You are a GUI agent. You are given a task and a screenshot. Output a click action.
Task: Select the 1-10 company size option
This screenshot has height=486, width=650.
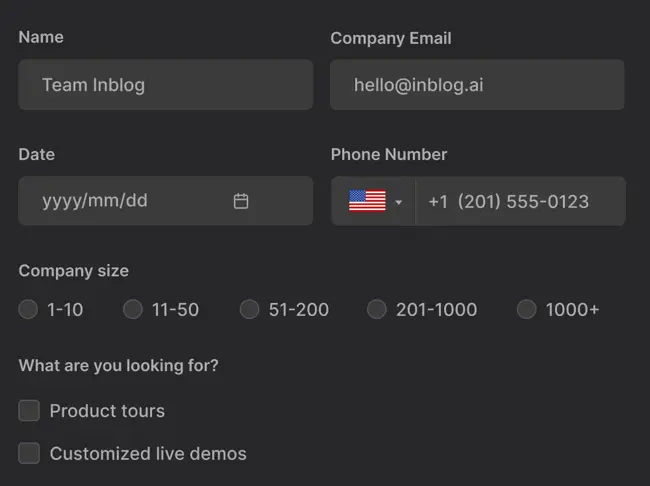[x=28, y=310]
